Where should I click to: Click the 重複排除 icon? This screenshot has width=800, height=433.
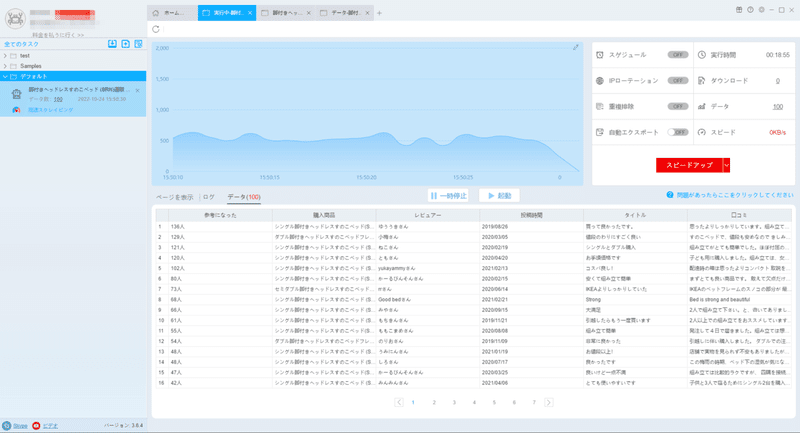pos(600,107)
